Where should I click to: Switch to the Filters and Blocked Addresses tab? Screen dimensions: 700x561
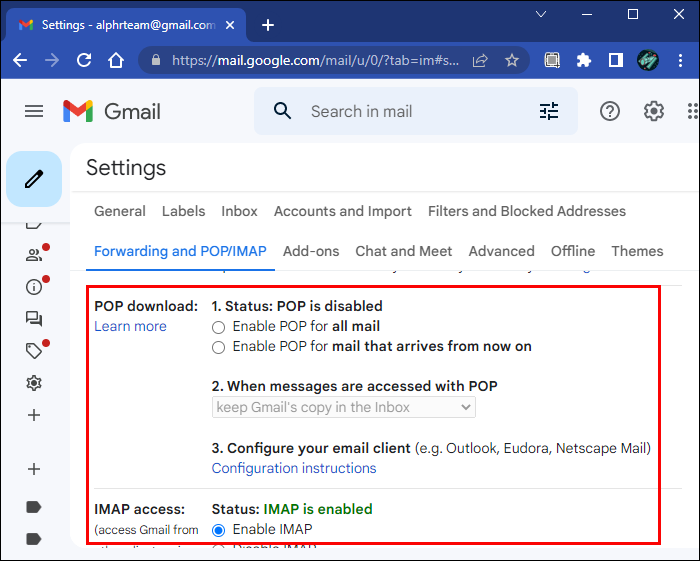point(526,211)
